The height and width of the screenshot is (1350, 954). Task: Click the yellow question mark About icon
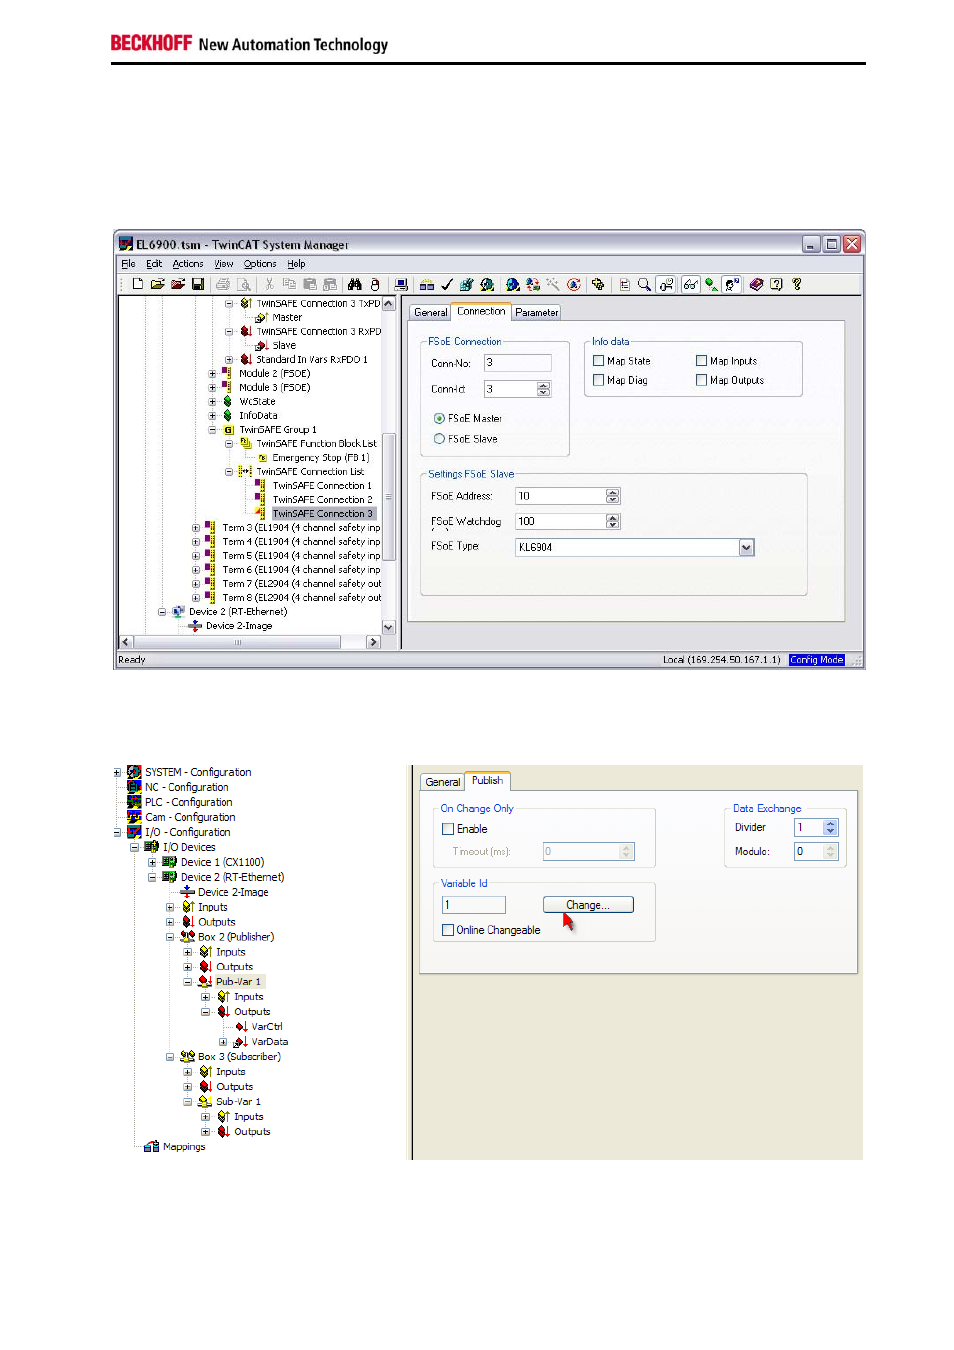coord(797,284)
